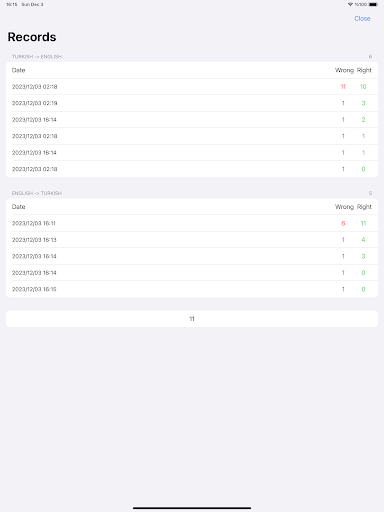Tap the home indicator bar
384x512 pixels.
click(x=192, y=508)
